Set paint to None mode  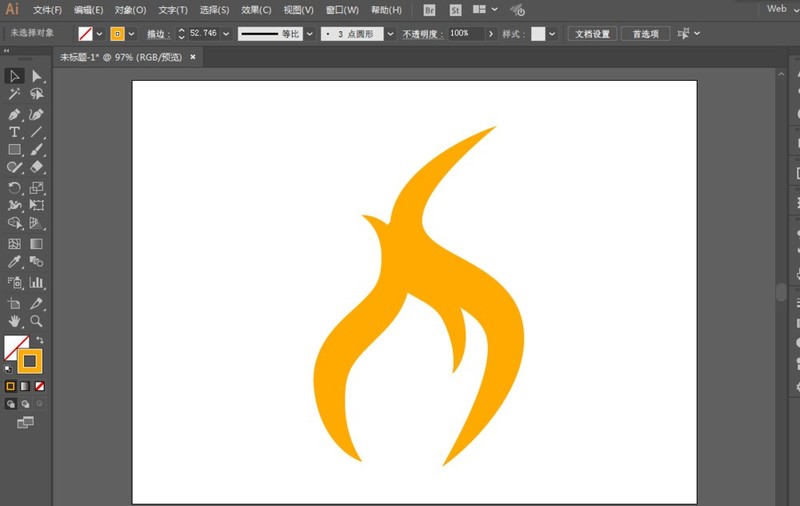39,386
